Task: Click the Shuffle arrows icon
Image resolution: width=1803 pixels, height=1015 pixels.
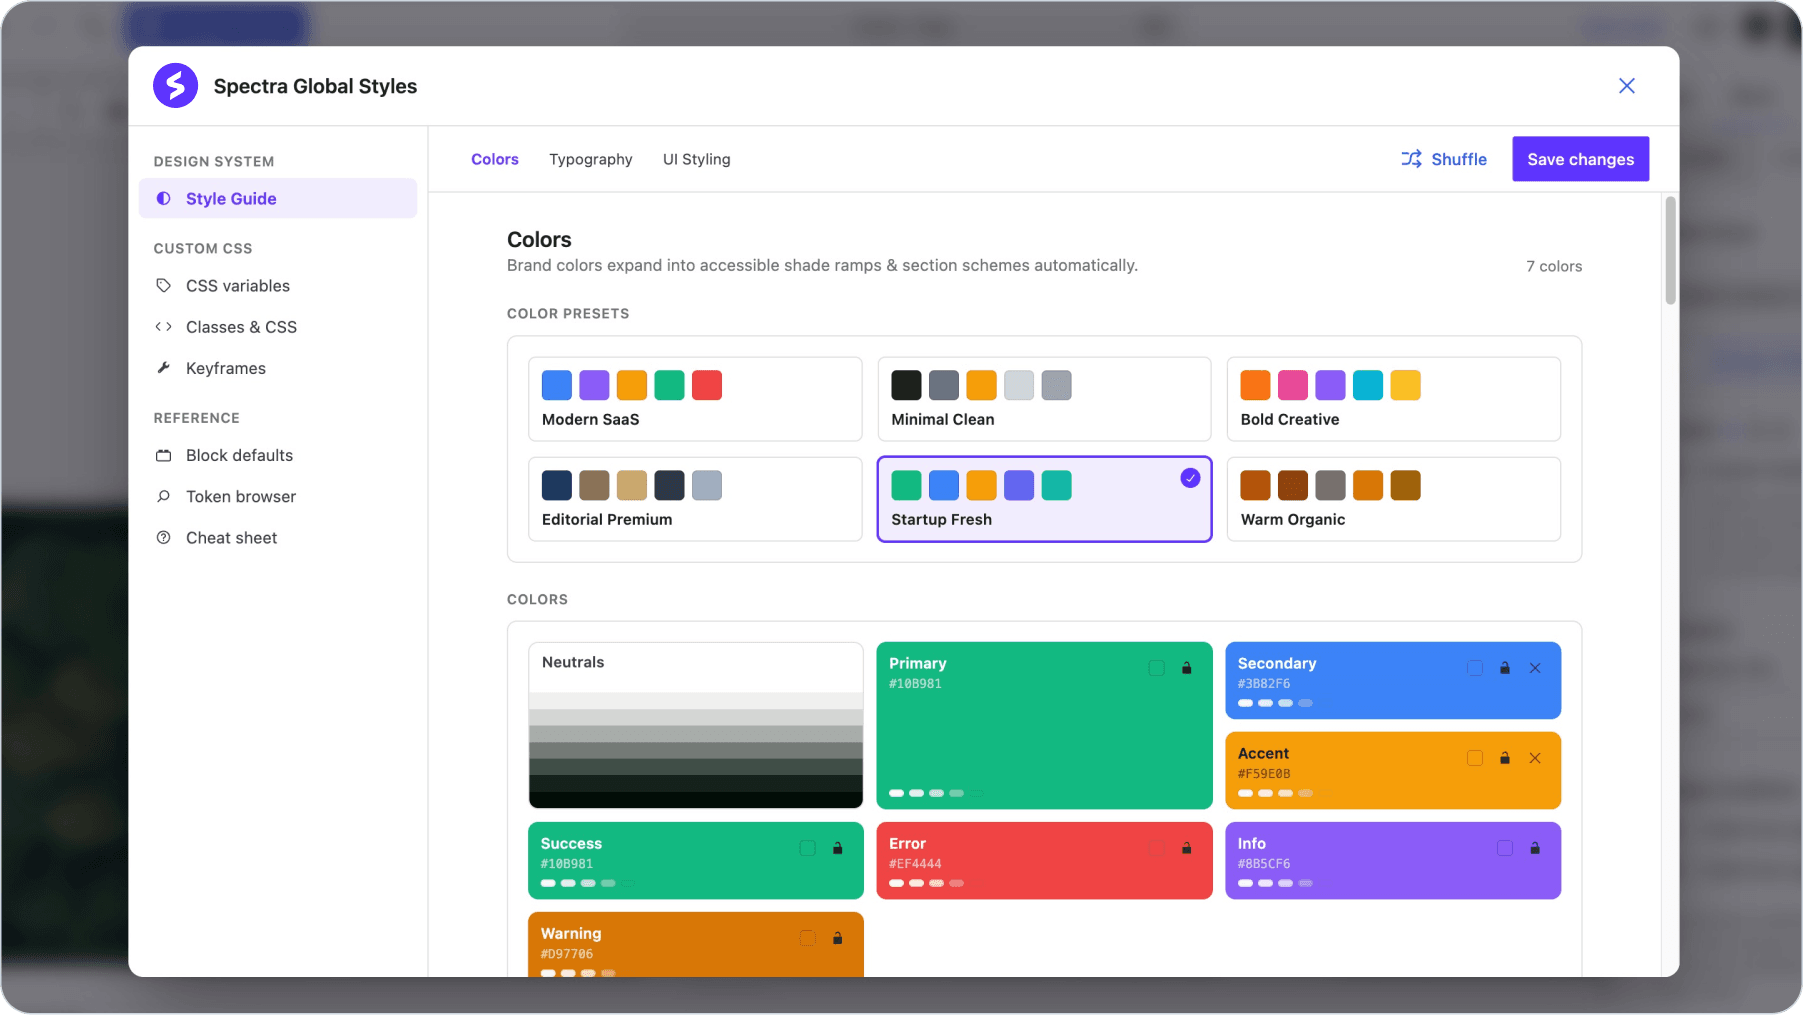Action: coord(1411,159)
